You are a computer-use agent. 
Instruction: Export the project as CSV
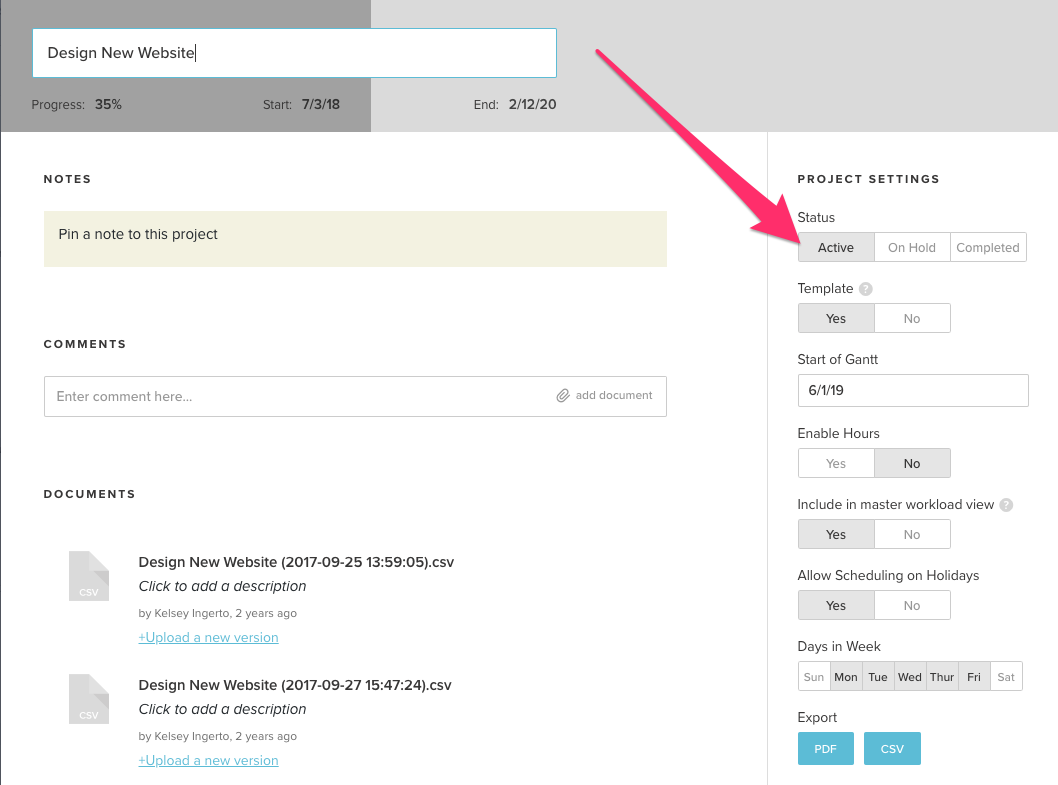click(x=892, y=749)
